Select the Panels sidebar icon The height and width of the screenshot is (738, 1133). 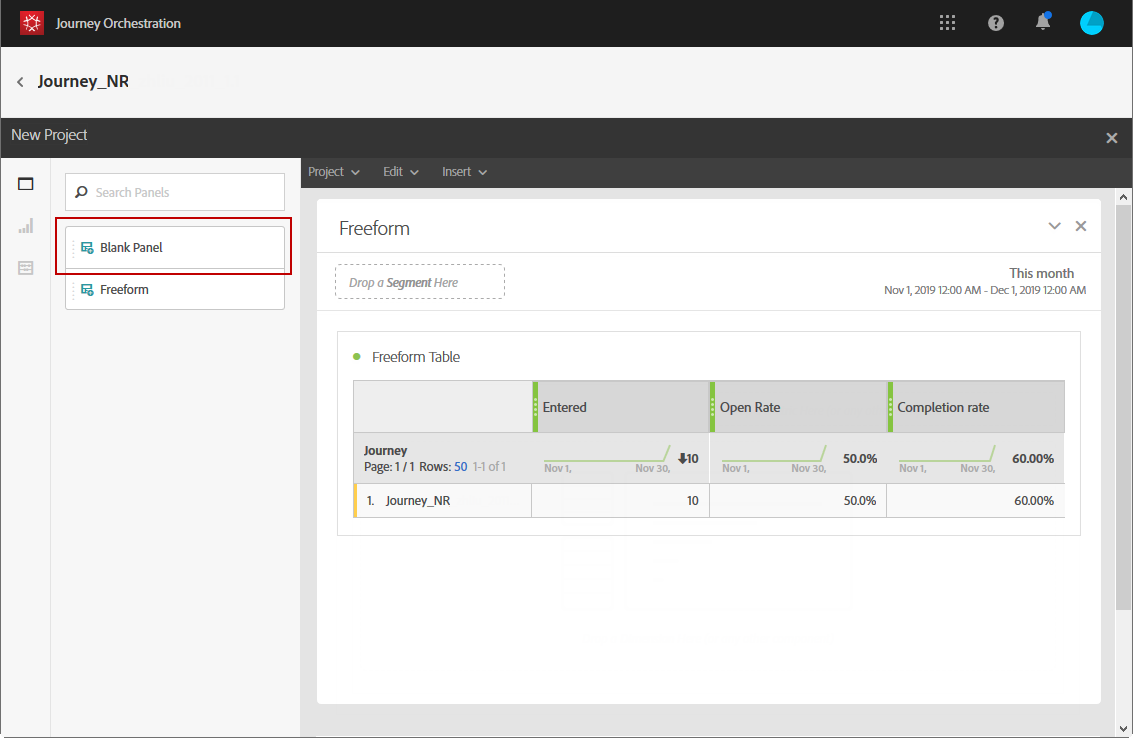[26, 184]
